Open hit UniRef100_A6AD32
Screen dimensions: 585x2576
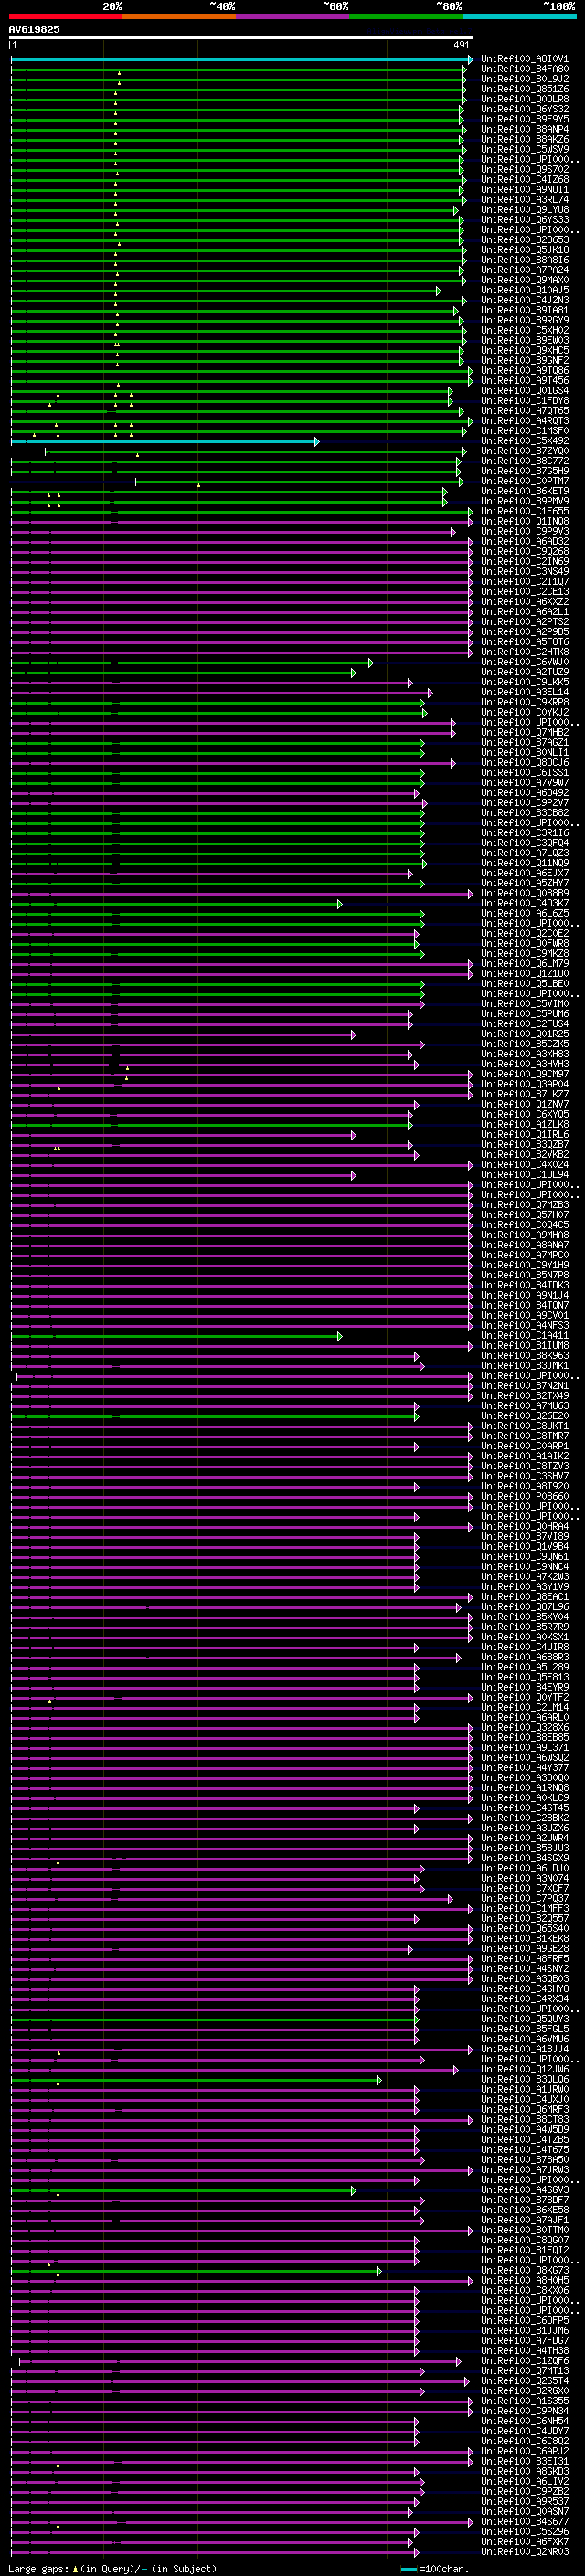click(x=525, y=541)
